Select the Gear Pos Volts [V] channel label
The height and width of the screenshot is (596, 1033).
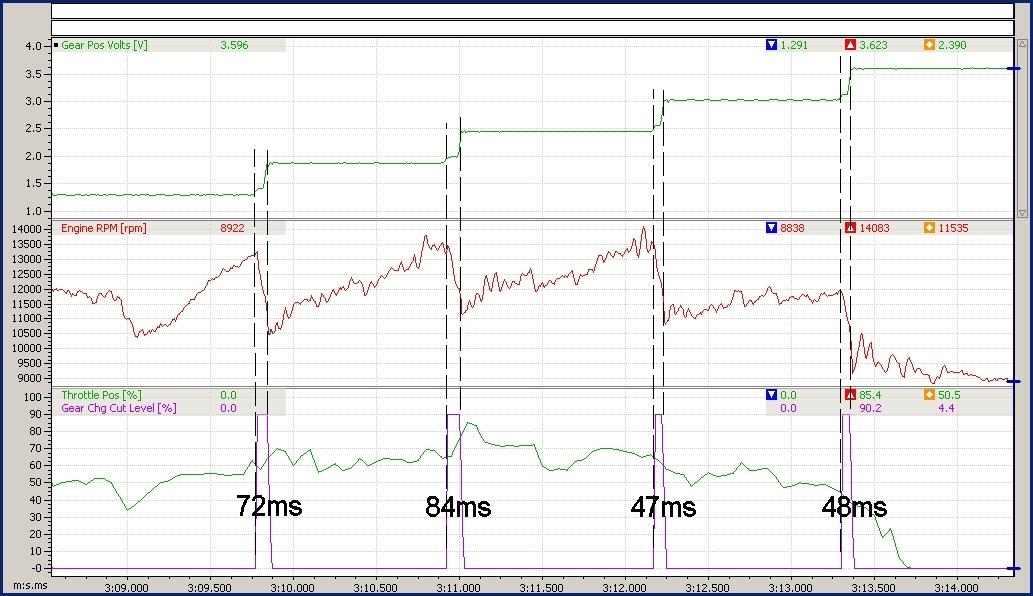104,45
